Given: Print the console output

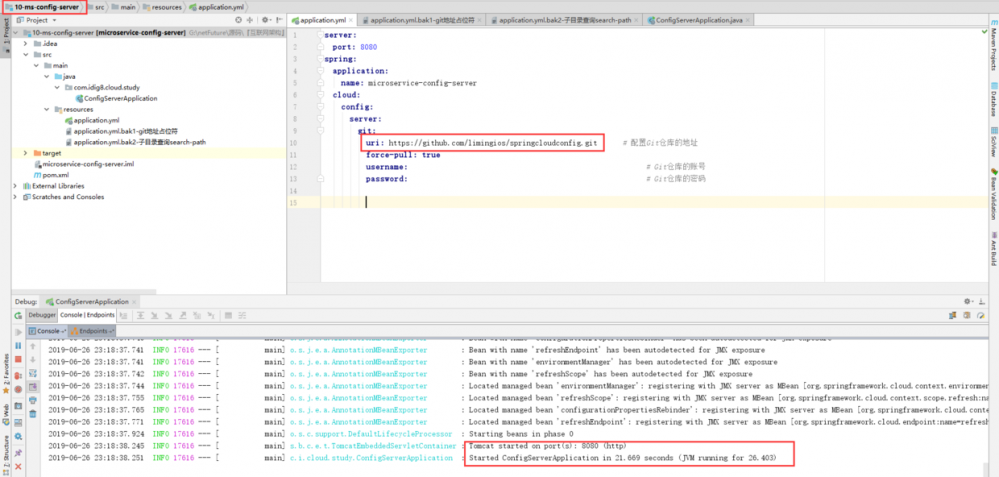Looking at the screenshot, I should click(x=32, y=400).
